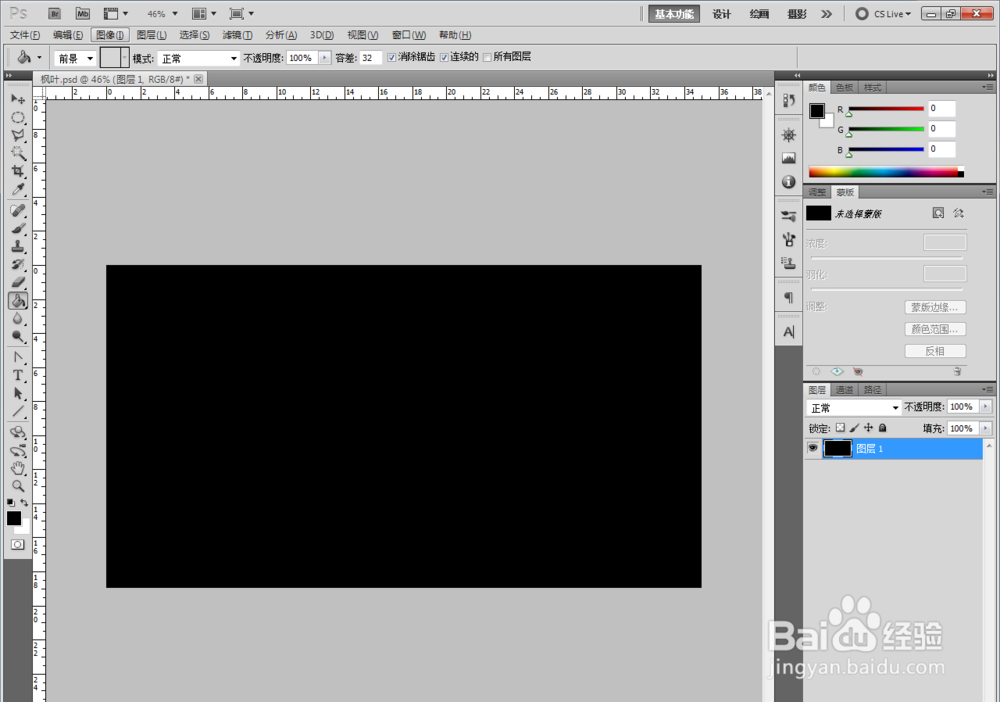Screen dimensions: 1000x702
Task: Open the layer blend mode 正常 dropdown
Action: [853, 407]
